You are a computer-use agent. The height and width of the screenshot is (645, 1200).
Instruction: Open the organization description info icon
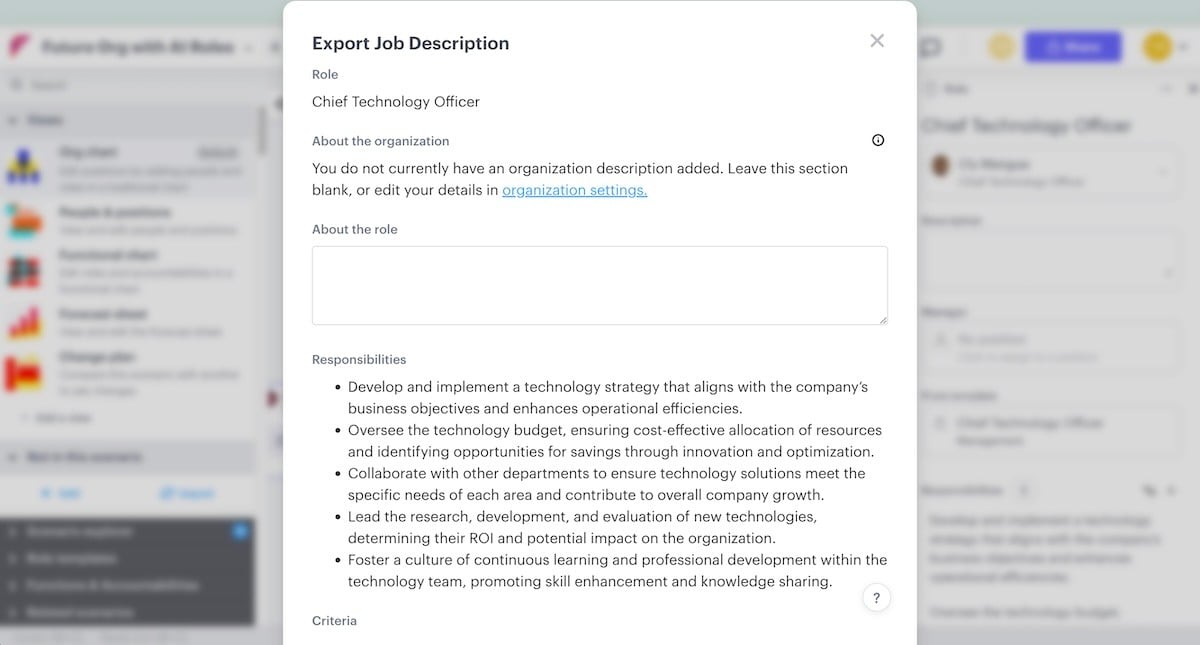coord(877,140)
